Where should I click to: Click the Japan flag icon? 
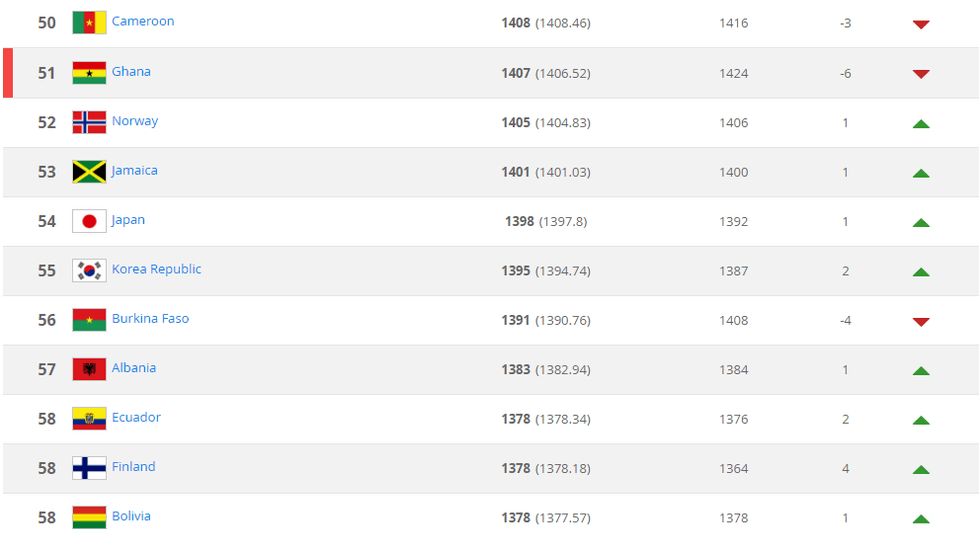[x=89, y=221]
